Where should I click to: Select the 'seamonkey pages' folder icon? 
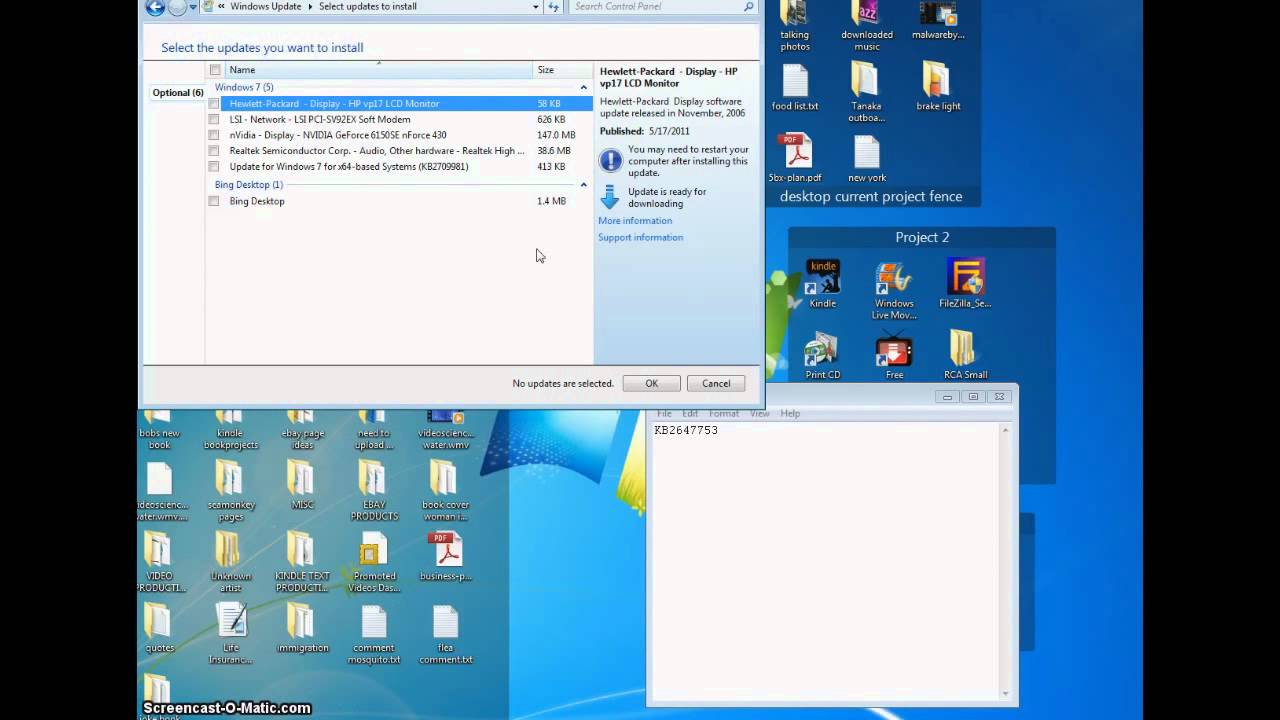pyautogui.click(x=231, y=491)
